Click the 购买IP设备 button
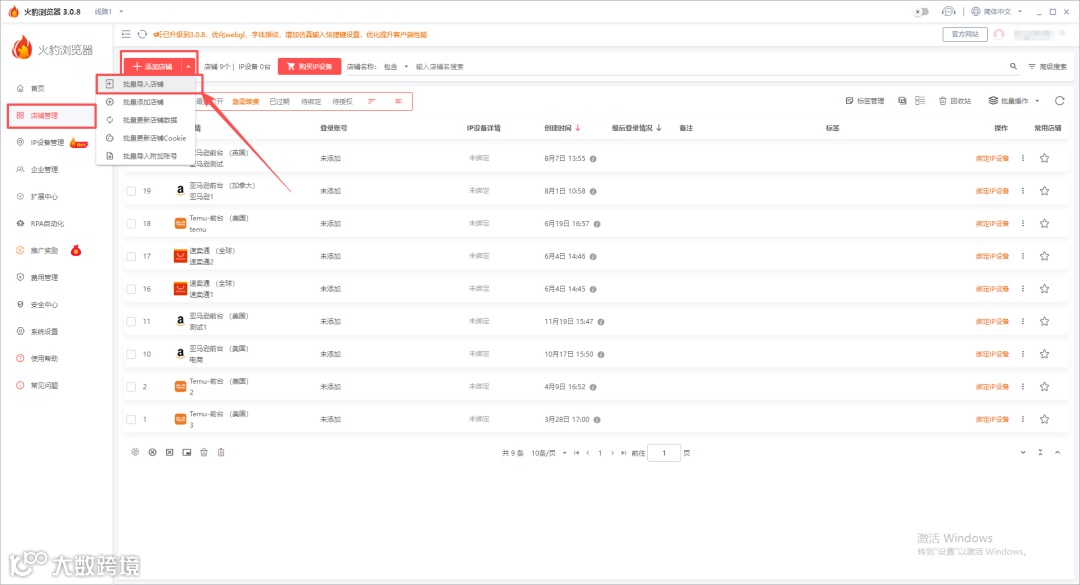The height and width of the screenshot is (585, 1080). [x=309, y=67]
